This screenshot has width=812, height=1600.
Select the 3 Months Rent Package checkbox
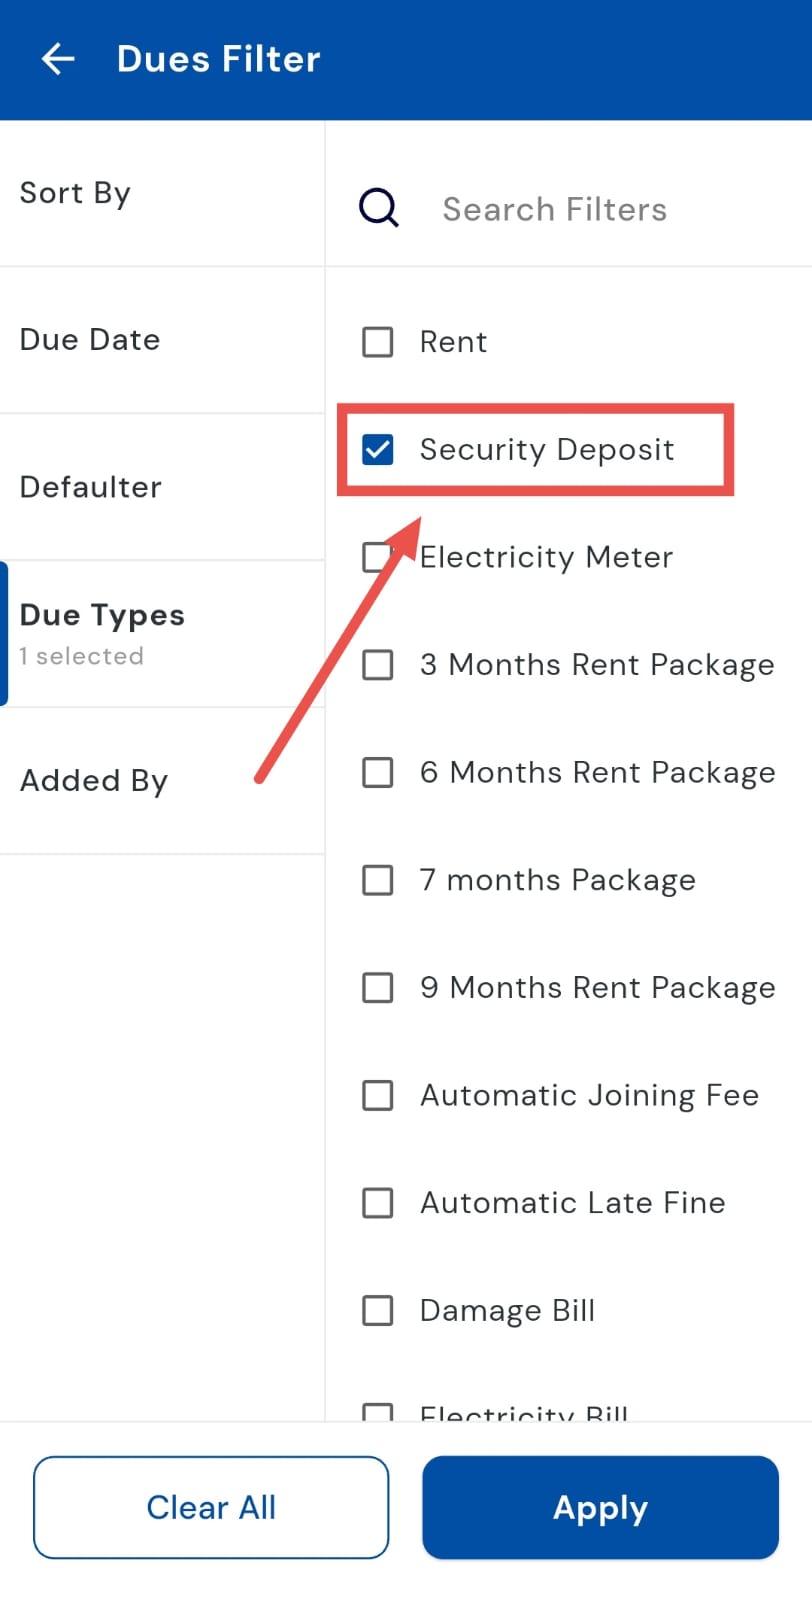click(378, 665)
